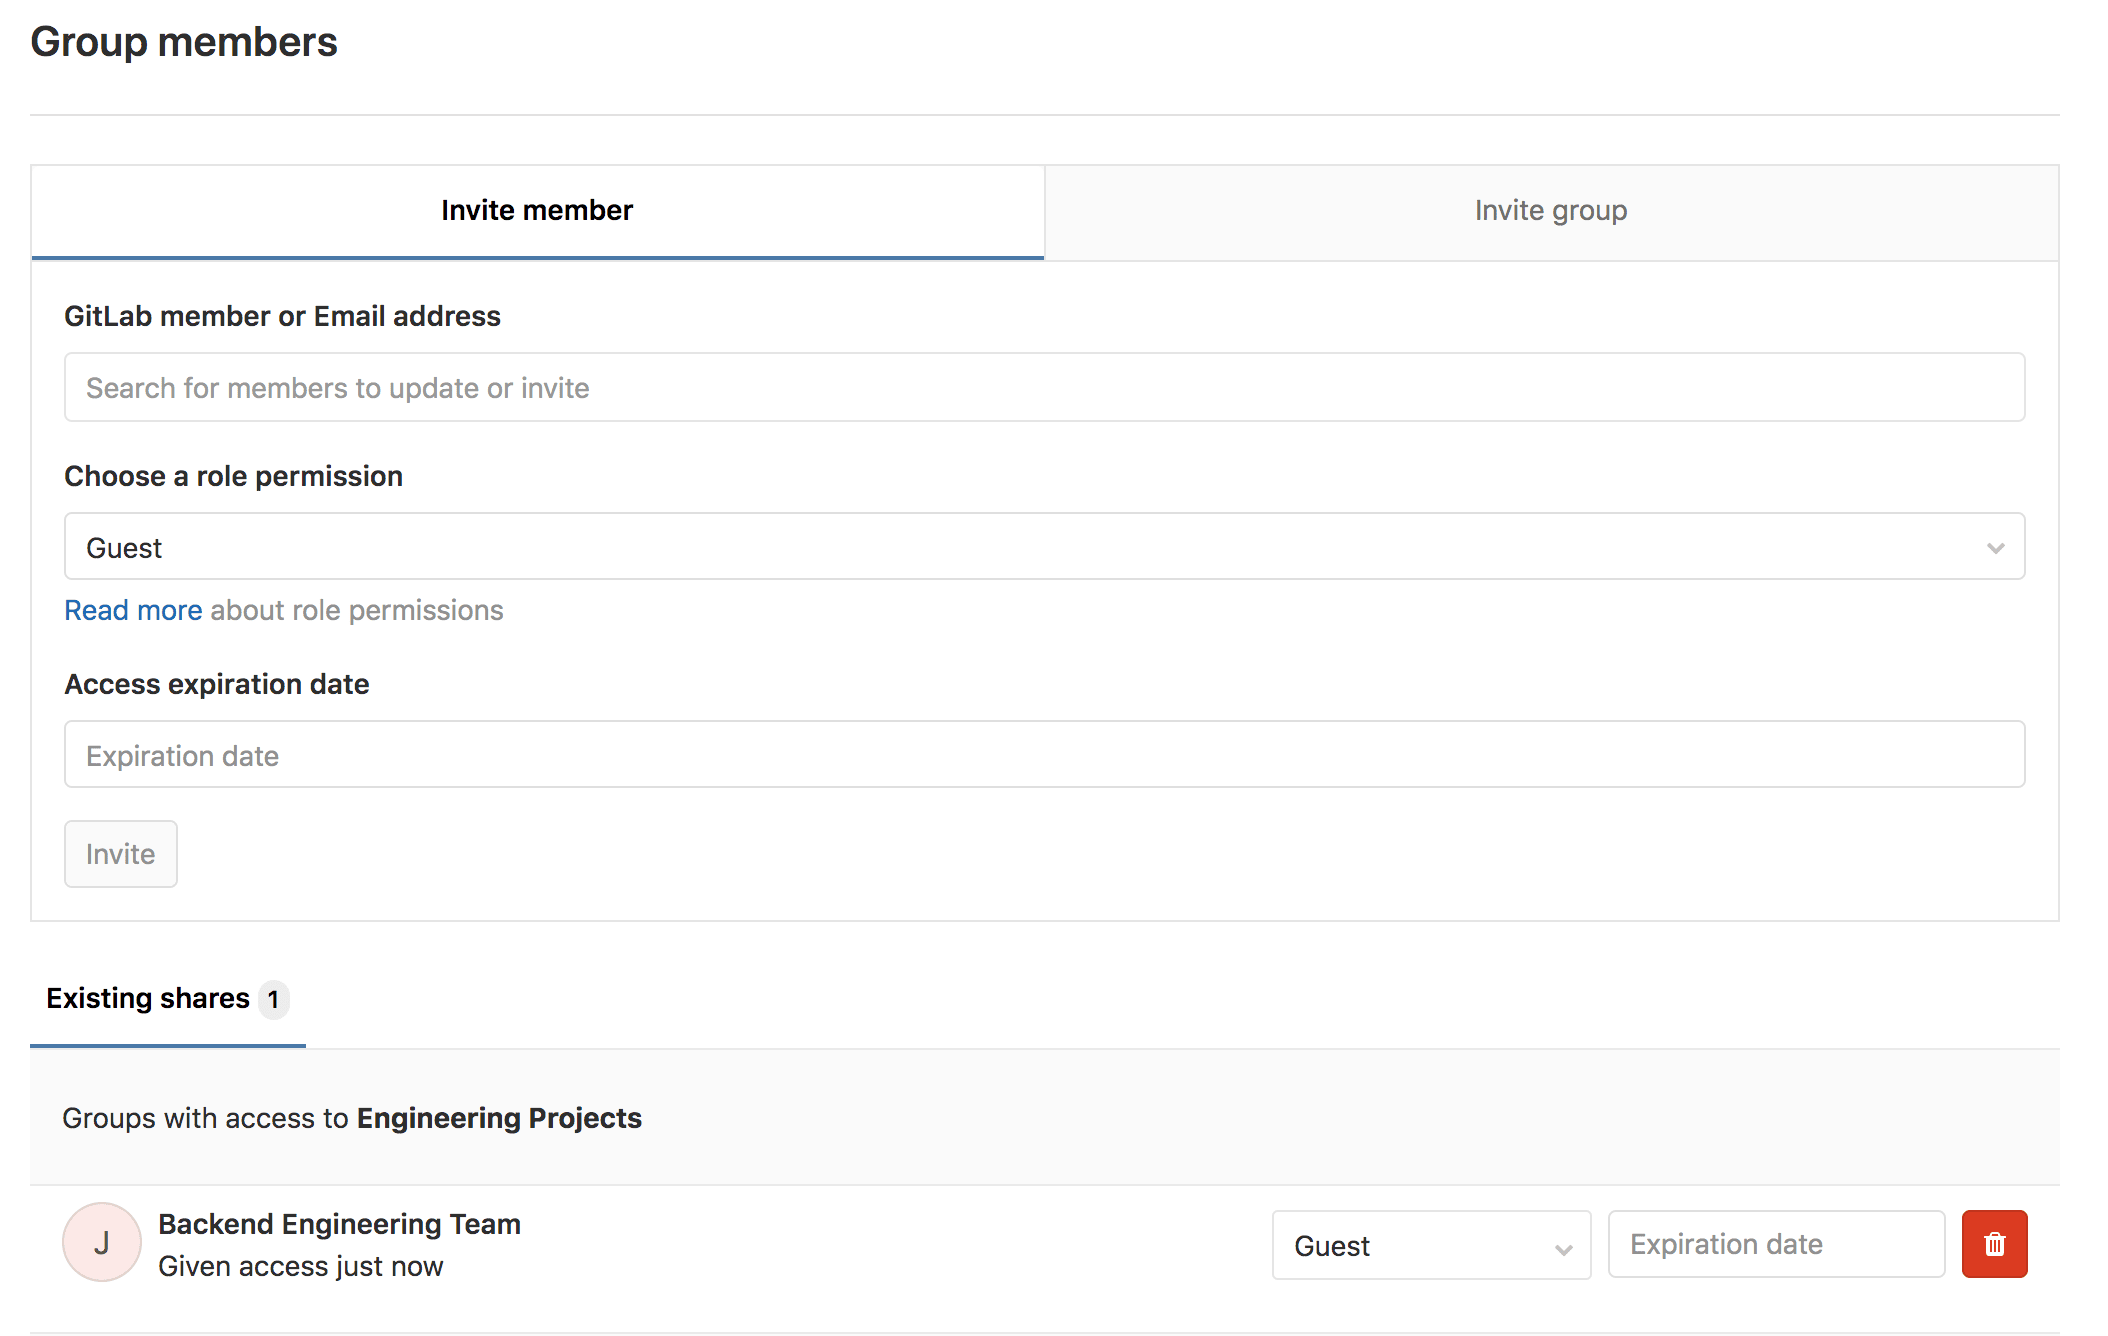This screenshot has width=2108, height=1336.
Task: Click the chevron arrow in role permission select
Action: [1995, 548]
